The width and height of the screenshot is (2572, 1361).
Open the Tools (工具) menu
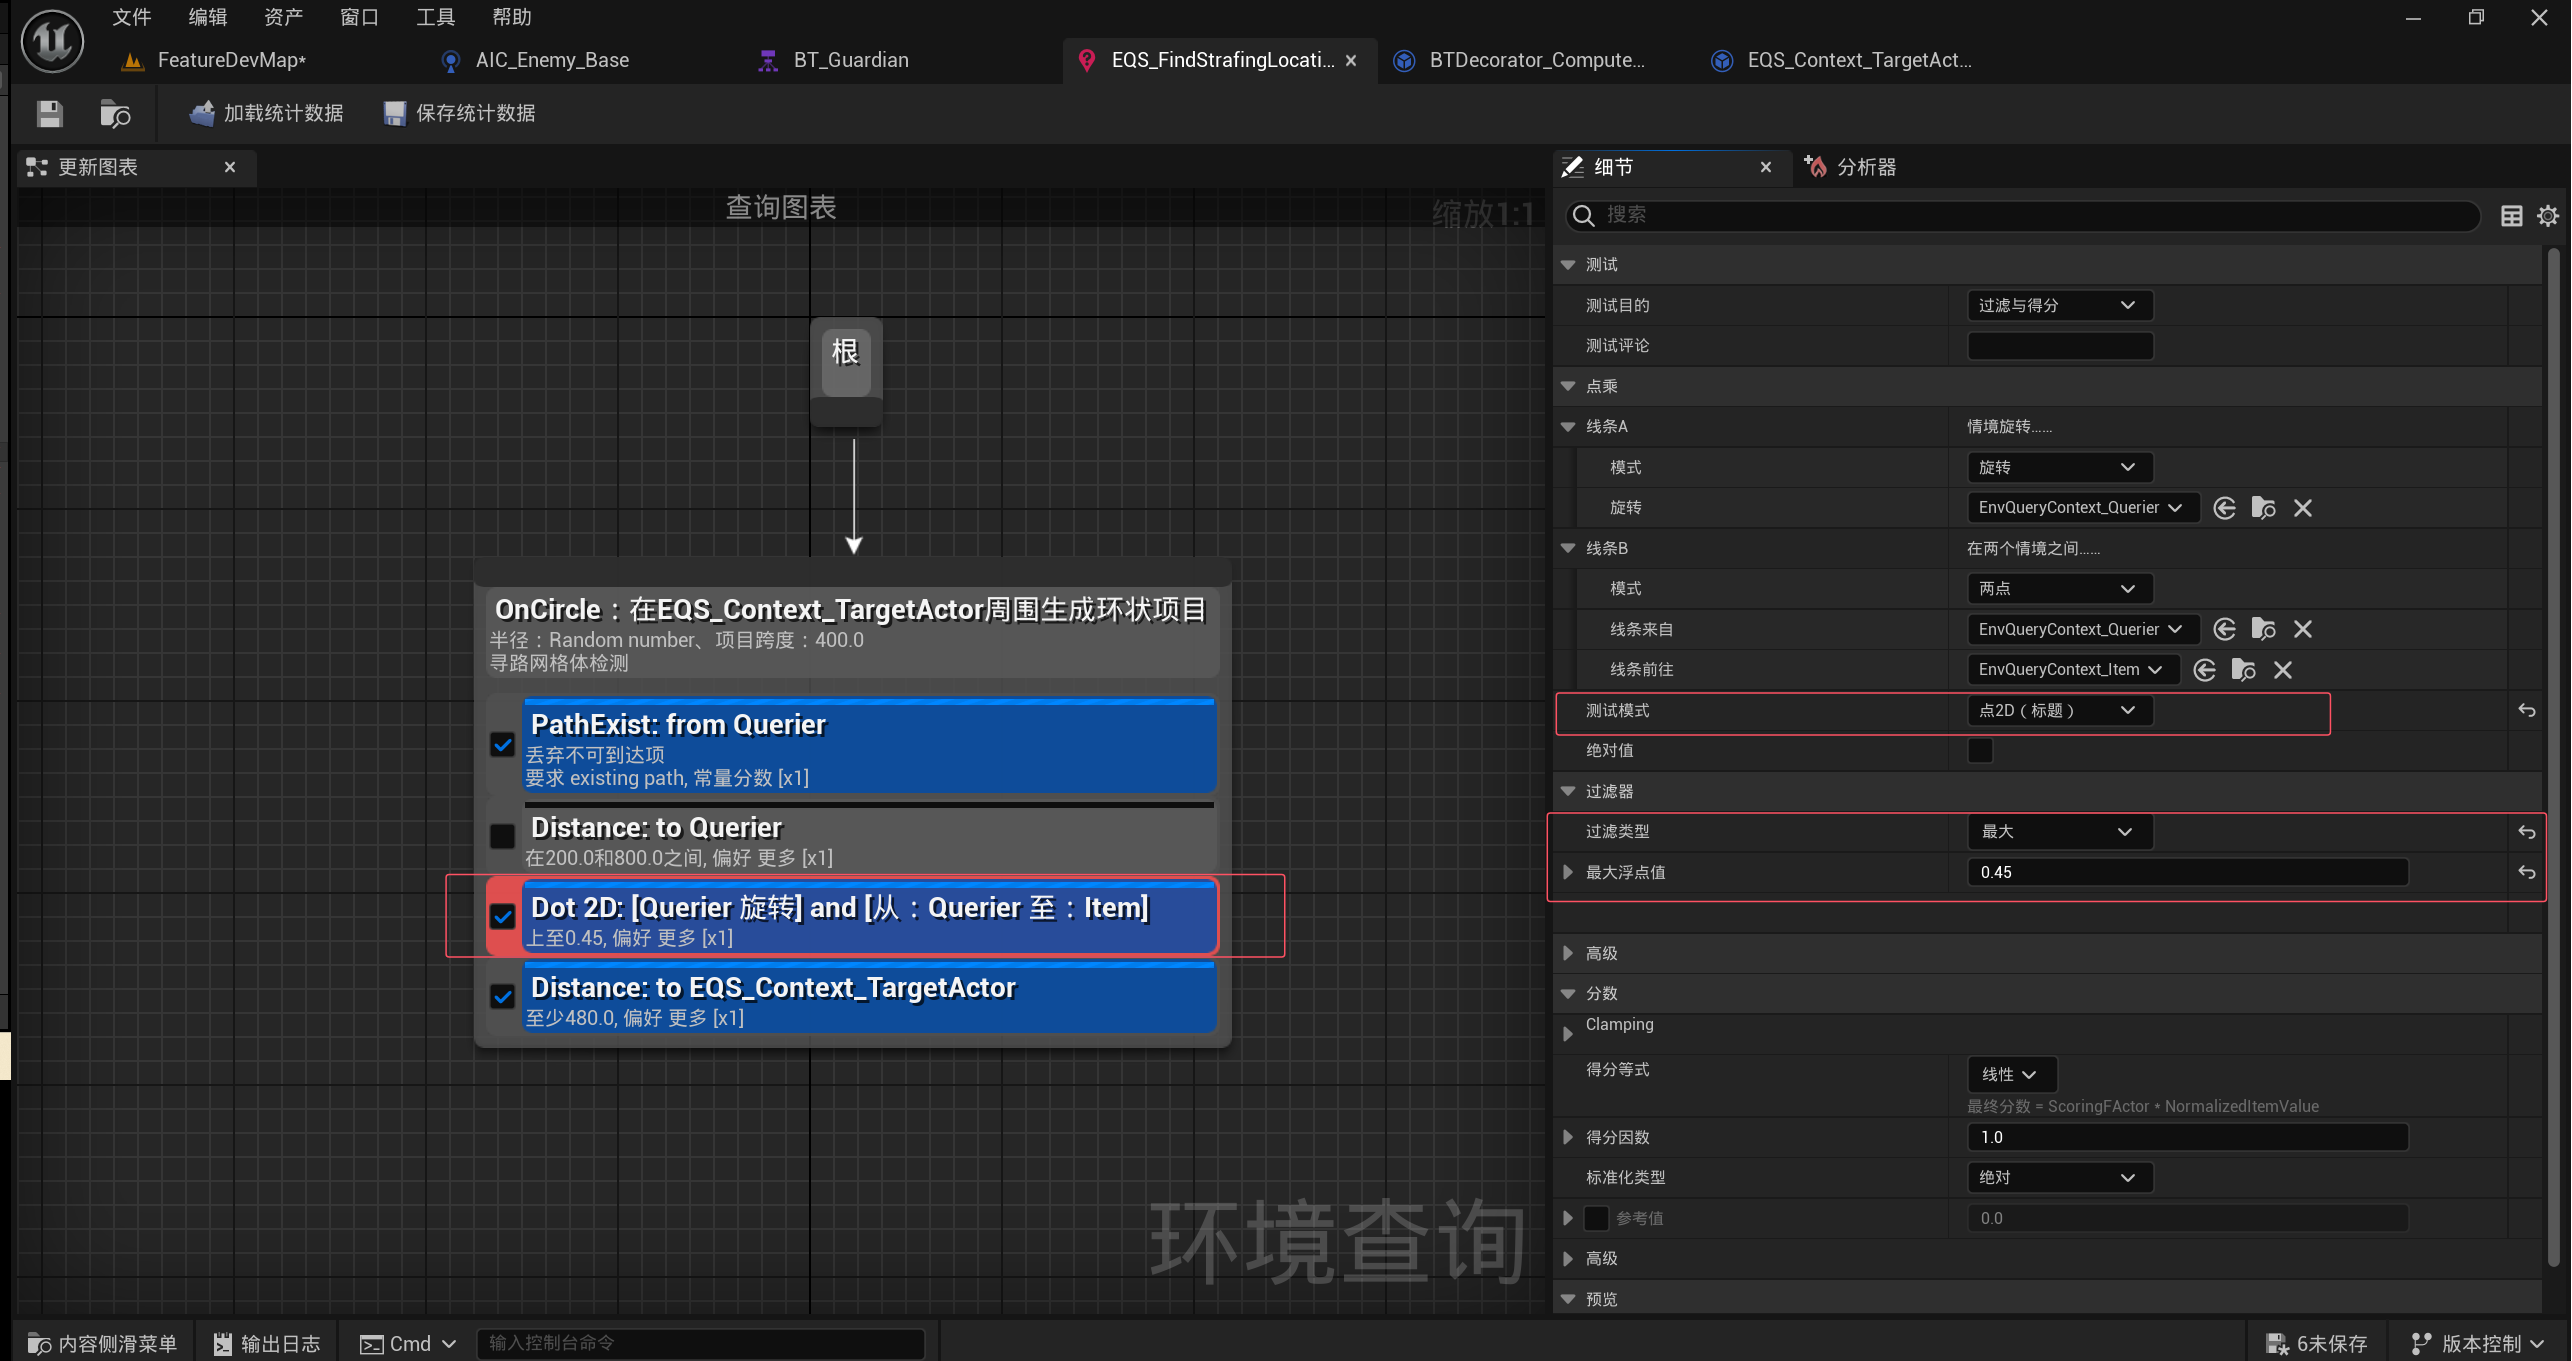(435, 17)
